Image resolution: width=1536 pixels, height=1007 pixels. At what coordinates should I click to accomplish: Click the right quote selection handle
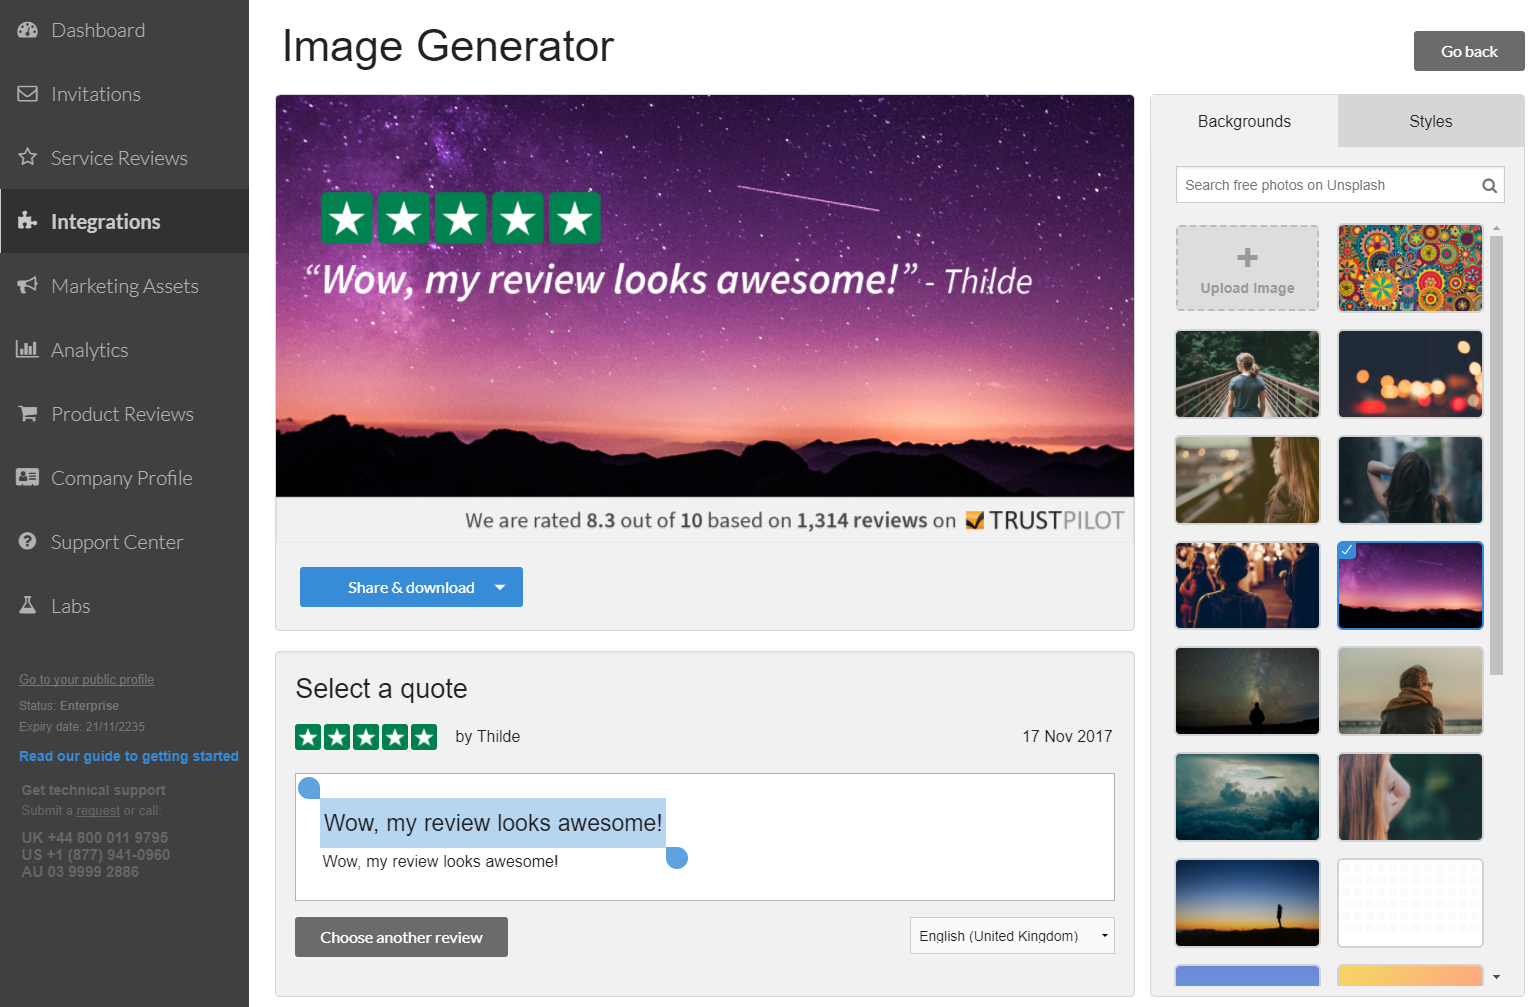click(677, 858)
